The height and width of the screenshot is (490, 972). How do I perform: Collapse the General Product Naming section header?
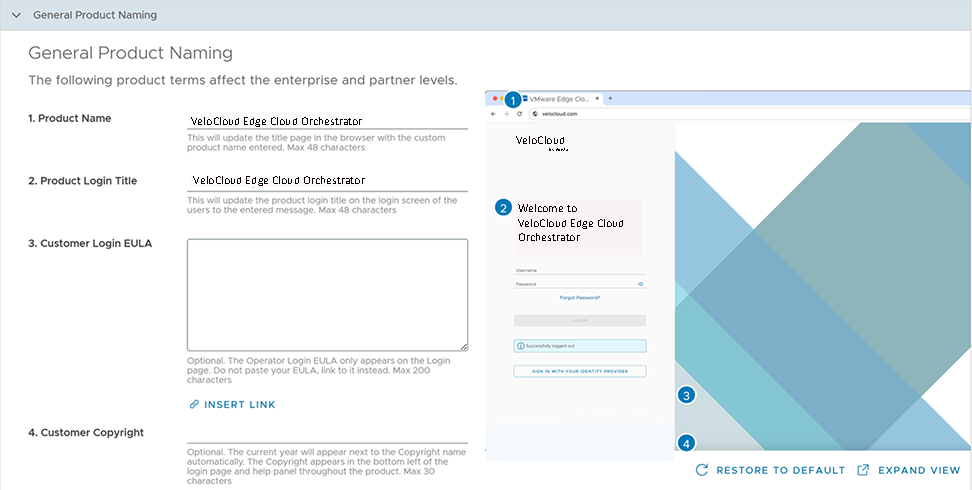click(16, 16)
